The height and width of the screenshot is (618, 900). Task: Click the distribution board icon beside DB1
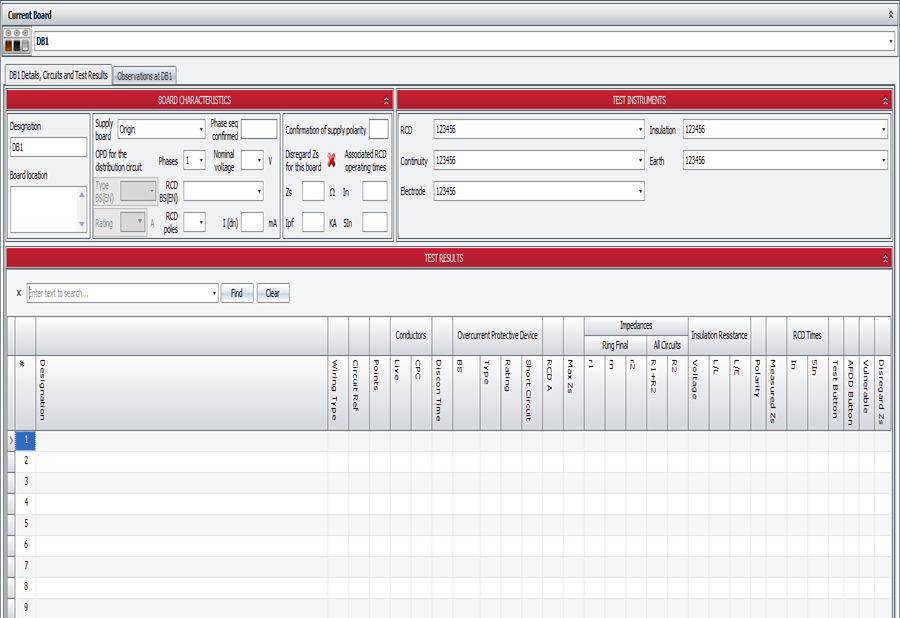click(x=17, y=41)
